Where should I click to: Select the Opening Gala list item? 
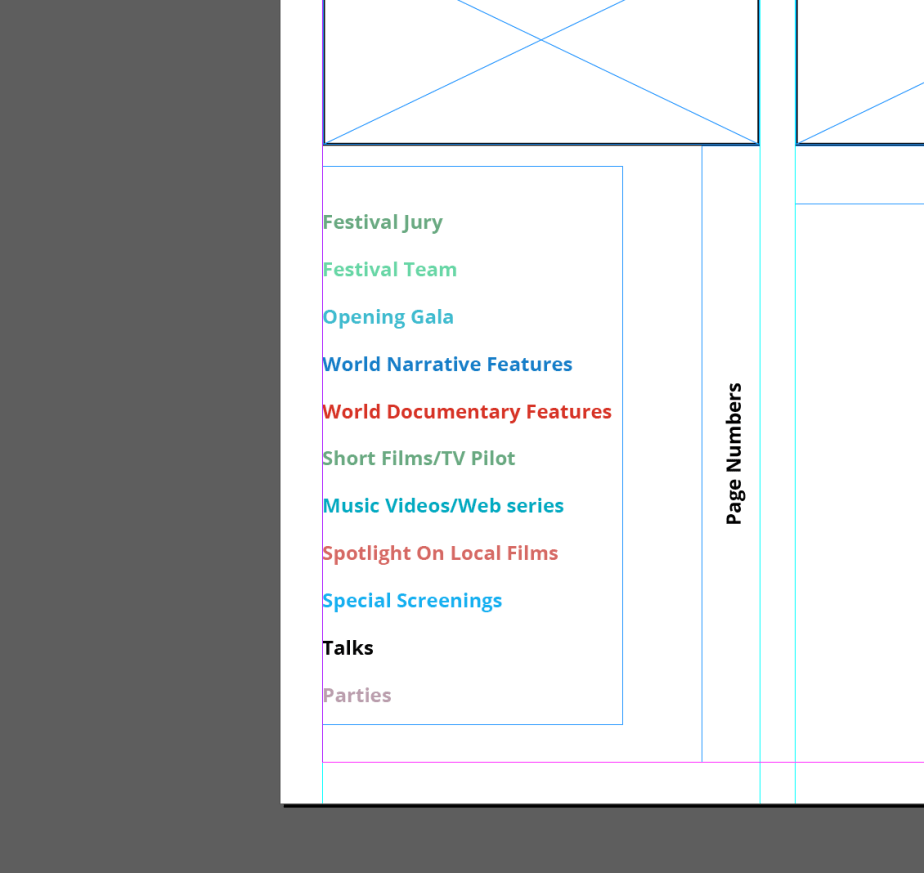pos(388,317)
